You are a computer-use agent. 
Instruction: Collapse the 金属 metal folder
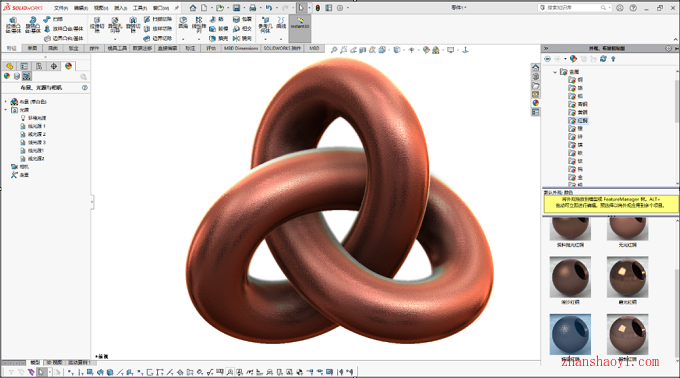(x=555, y=72)
